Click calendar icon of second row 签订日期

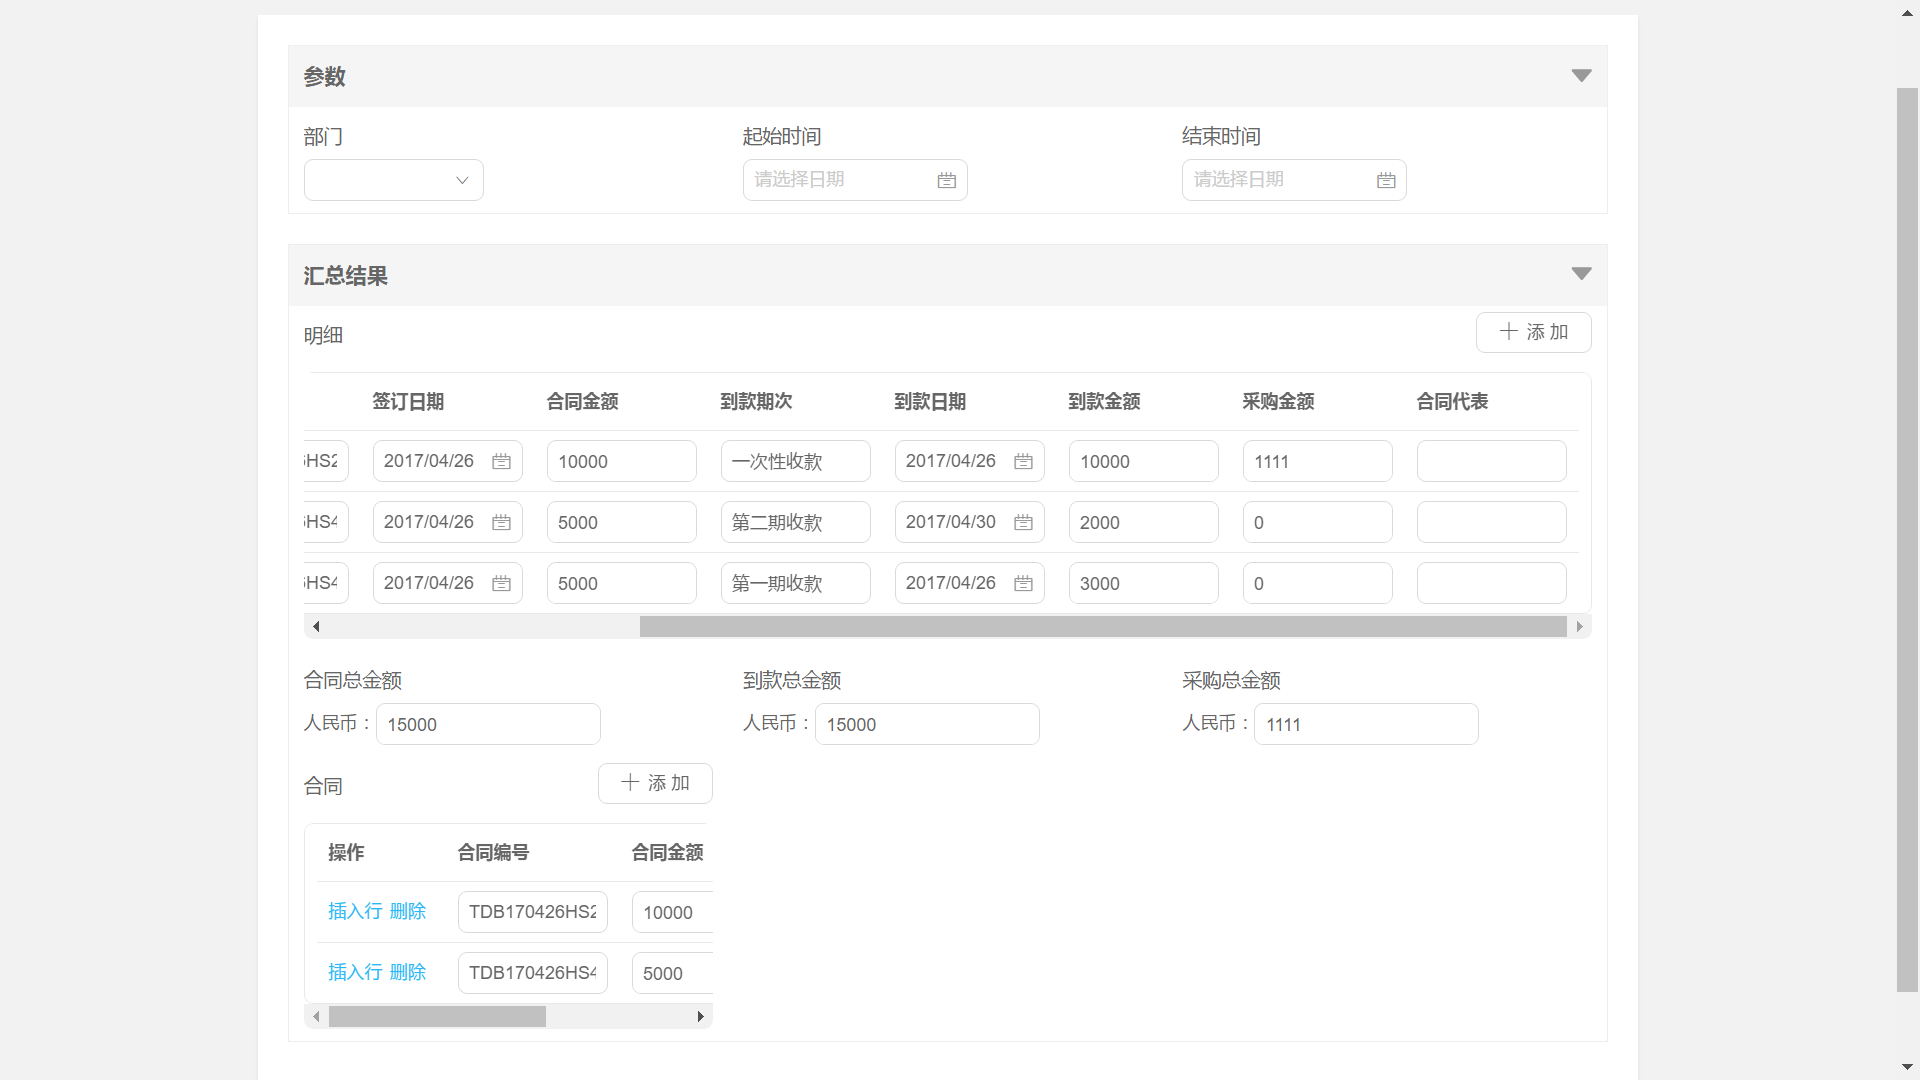tap(501, 523)
